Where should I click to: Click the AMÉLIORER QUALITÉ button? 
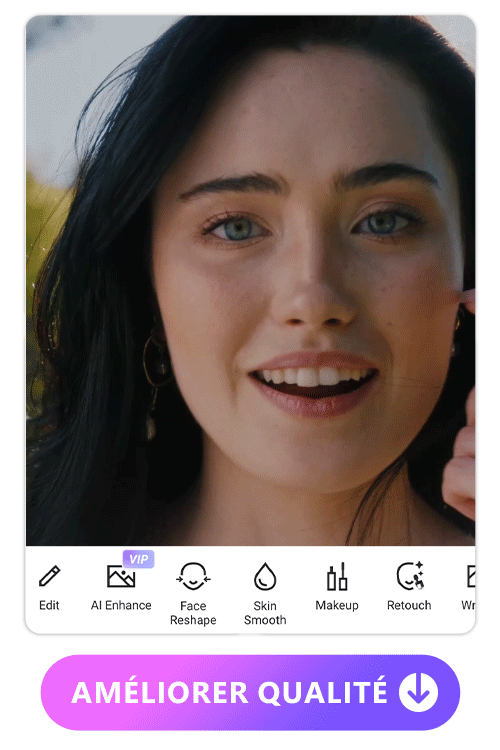click(x=250, y=692)
